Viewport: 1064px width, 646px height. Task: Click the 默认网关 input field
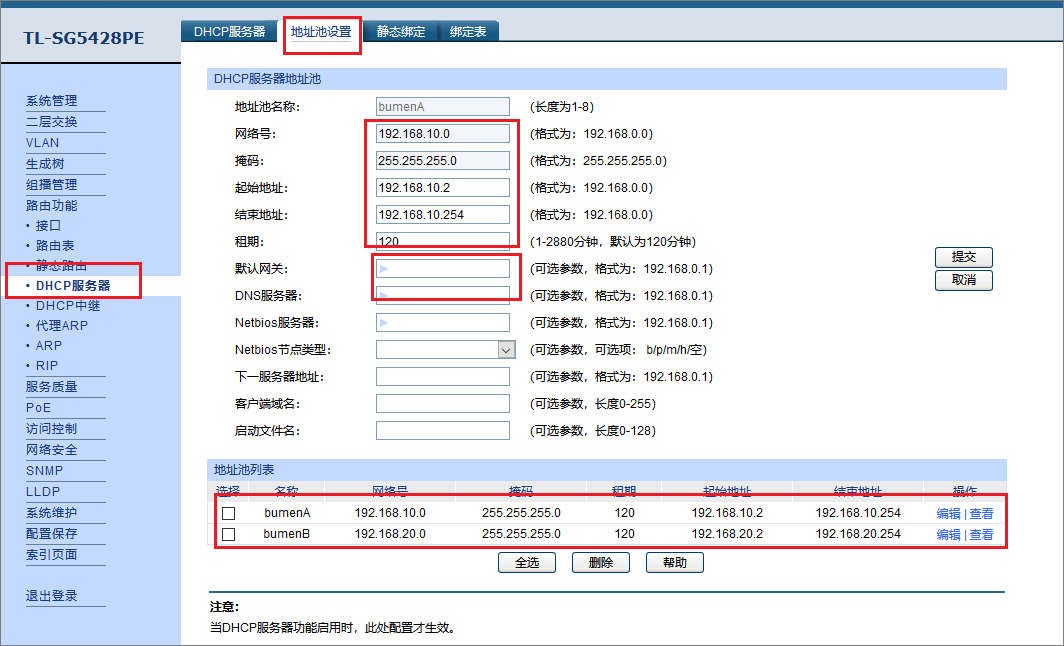(x=442, y=269)
